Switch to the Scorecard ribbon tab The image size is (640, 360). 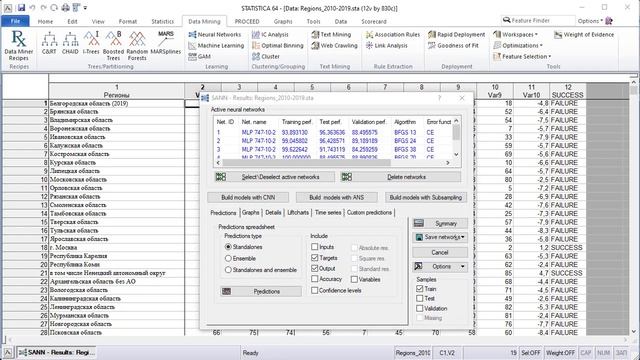[x=373, y=21]
